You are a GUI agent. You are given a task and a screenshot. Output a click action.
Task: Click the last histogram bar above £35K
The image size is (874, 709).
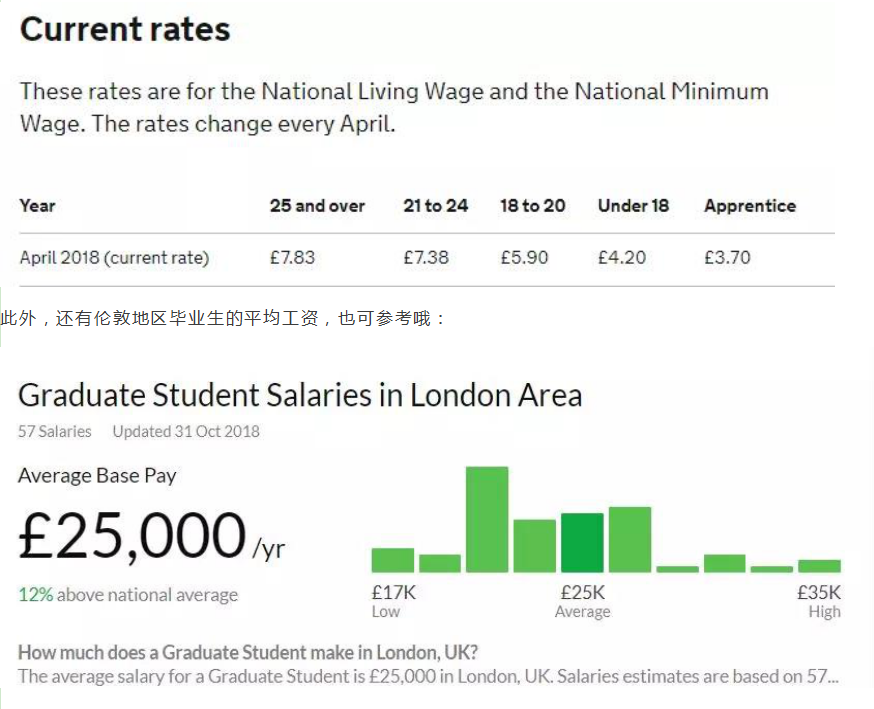click(x=819, y=566)
